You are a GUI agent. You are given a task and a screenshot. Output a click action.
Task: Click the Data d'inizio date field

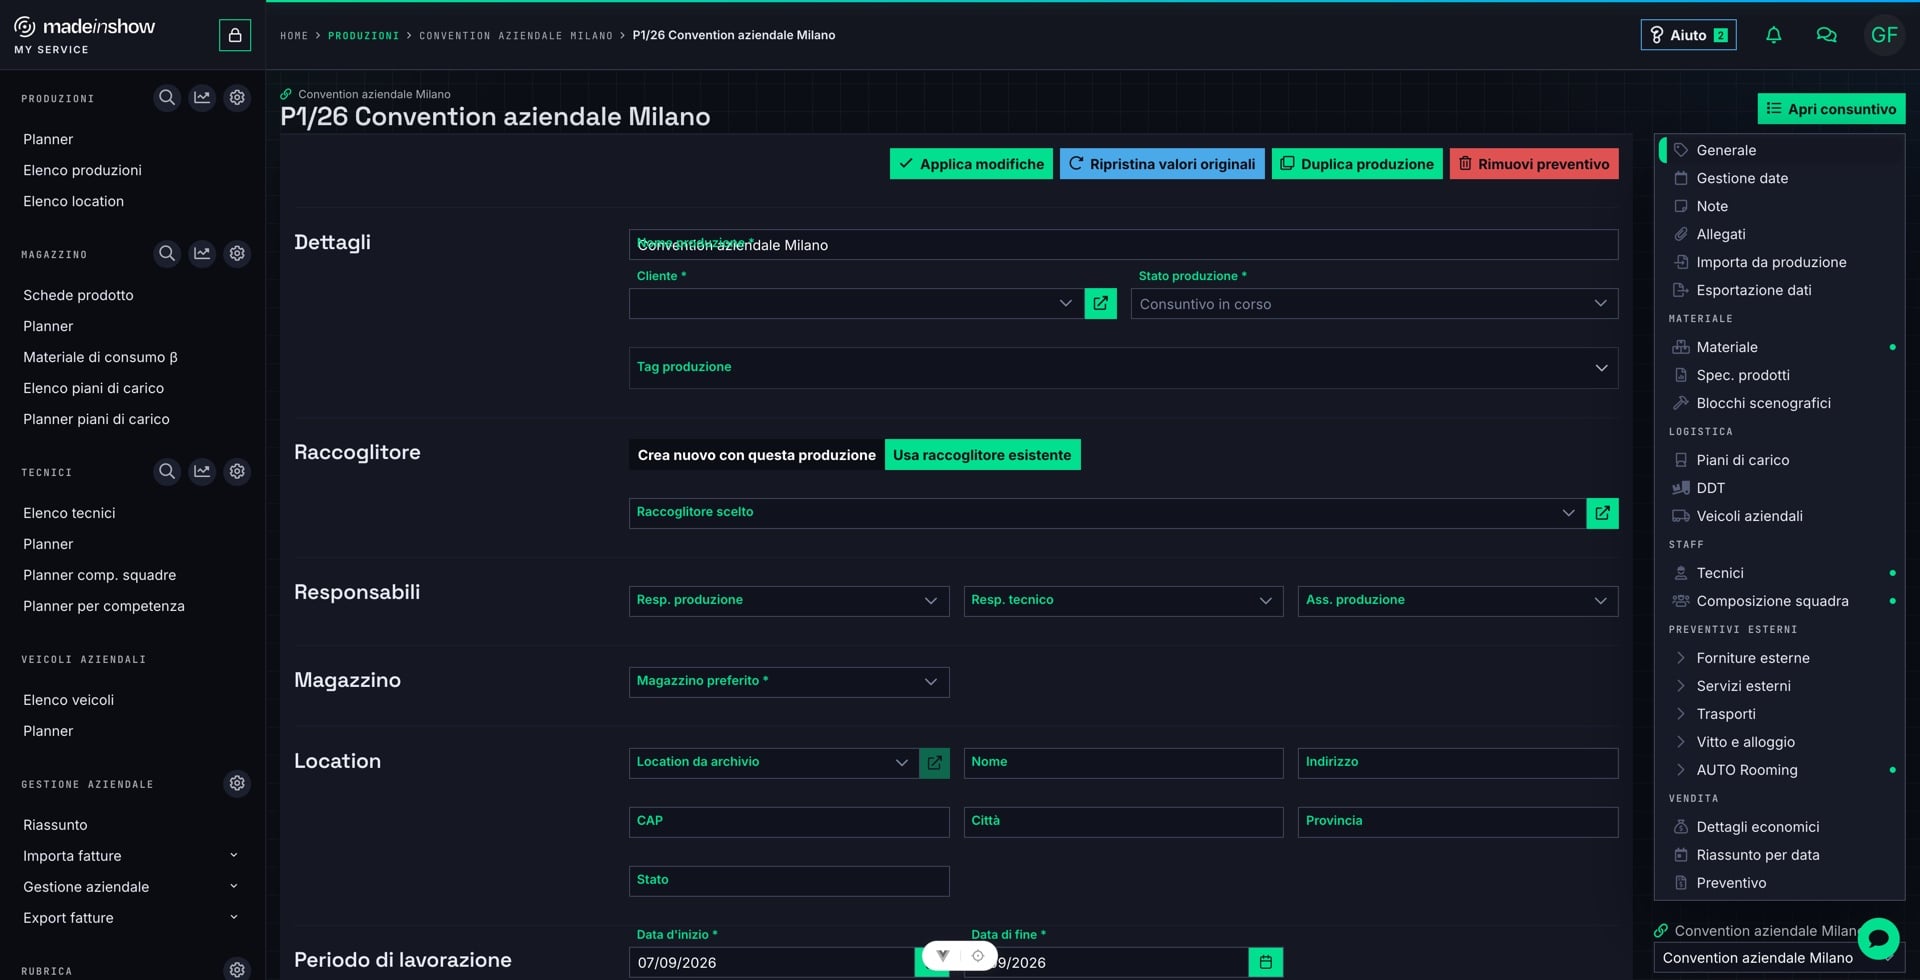[771, 962]
